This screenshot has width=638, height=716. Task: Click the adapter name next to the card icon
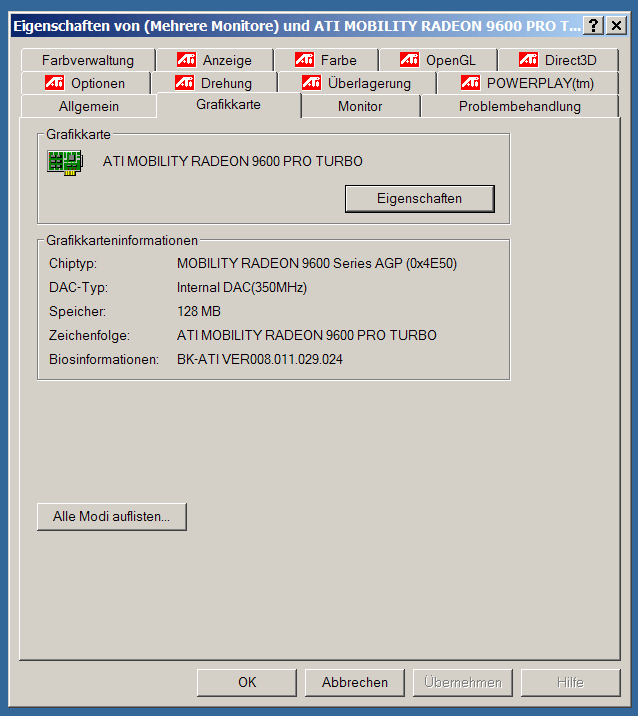click(232, 161)
